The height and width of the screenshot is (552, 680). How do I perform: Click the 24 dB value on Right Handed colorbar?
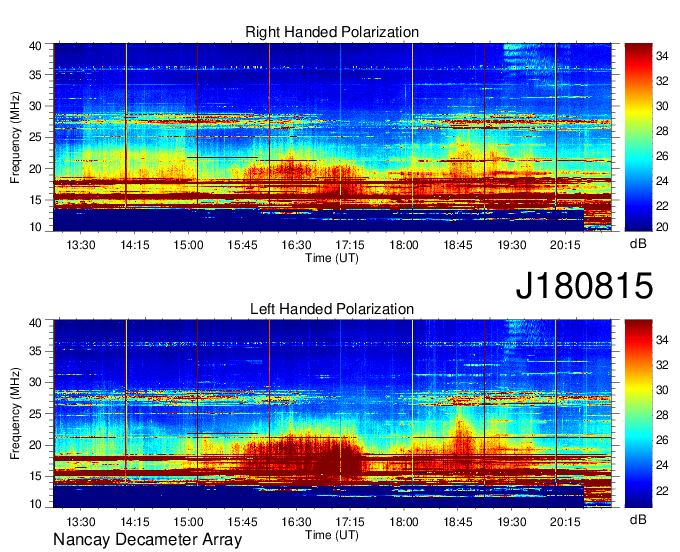(662, 181)
